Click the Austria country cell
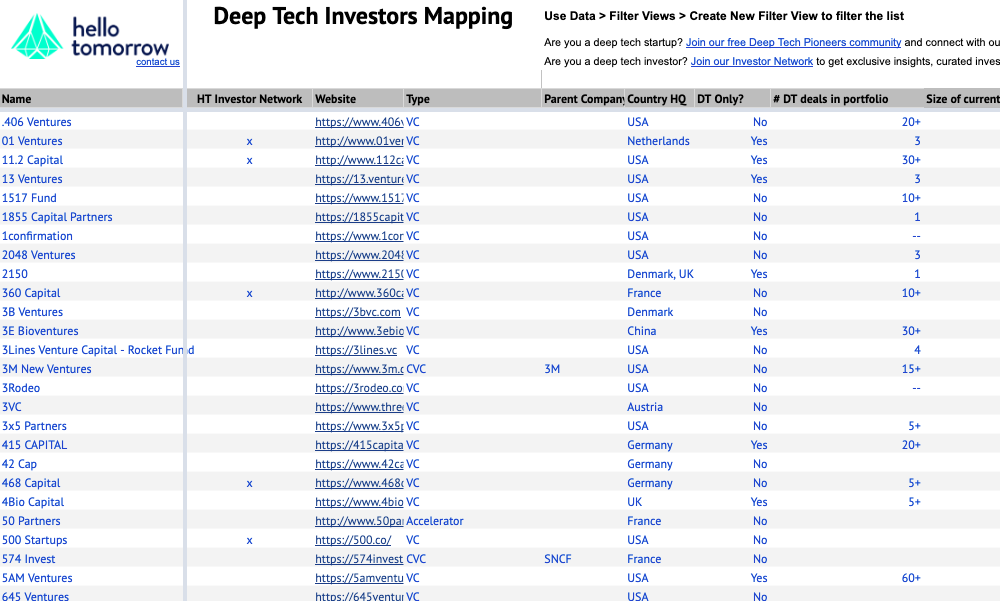Viewport: 1000px width, 601px height. [x=645, y=407]
